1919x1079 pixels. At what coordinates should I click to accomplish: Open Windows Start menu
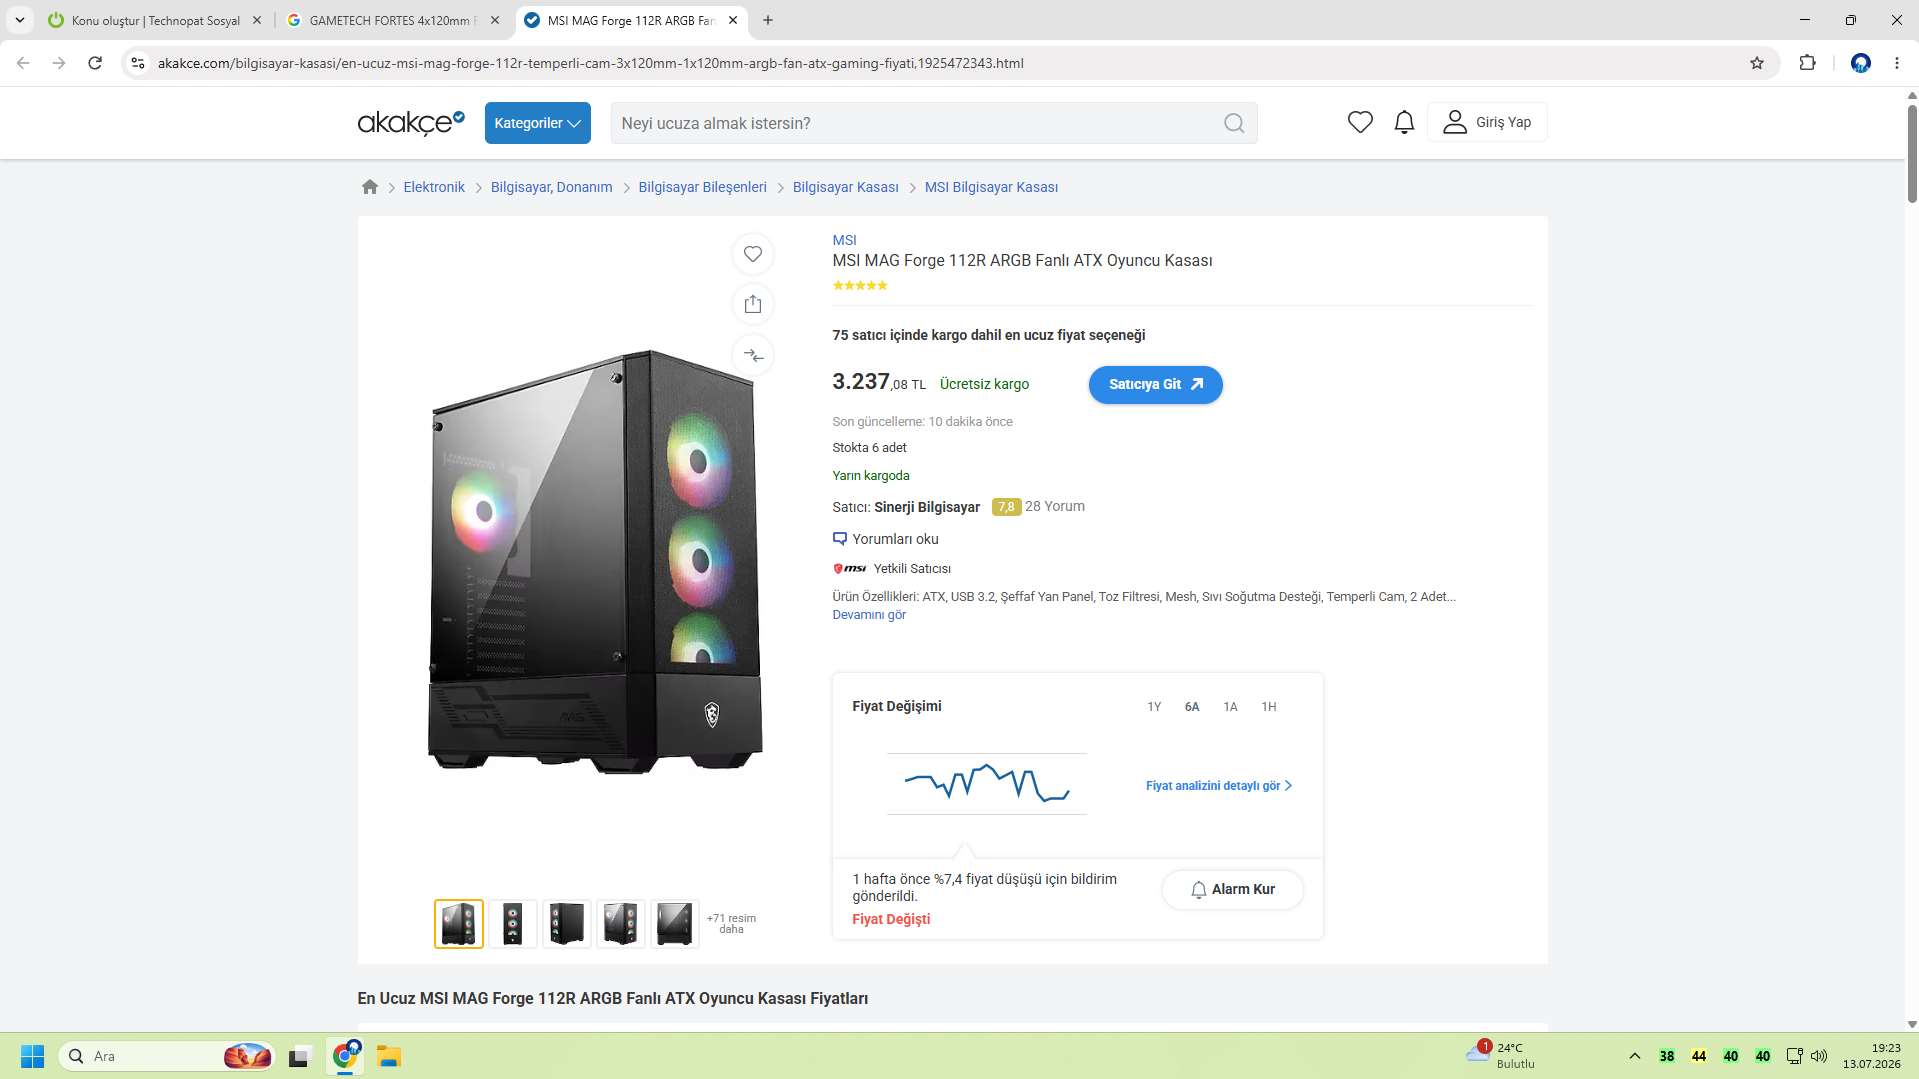click(32, 1056)
